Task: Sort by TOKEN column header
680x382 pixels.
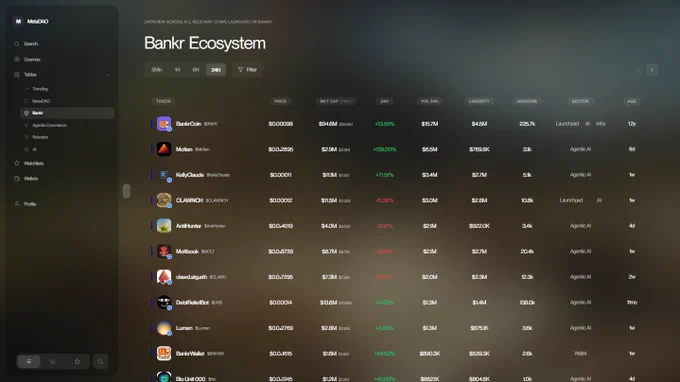Action: click(163, 101)
